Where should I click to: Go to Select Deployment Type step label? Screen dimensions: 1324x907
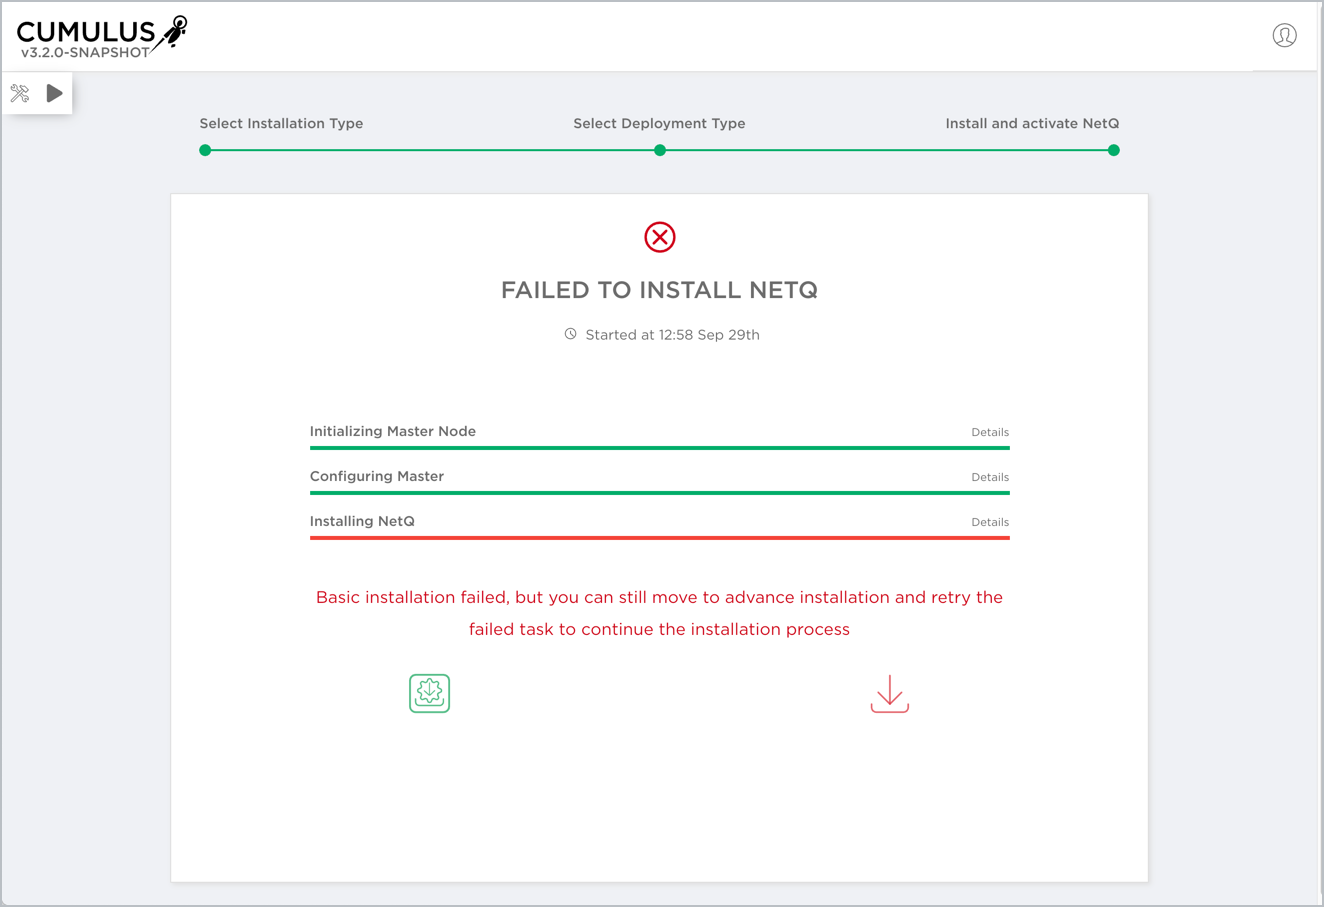coord(659,123)
